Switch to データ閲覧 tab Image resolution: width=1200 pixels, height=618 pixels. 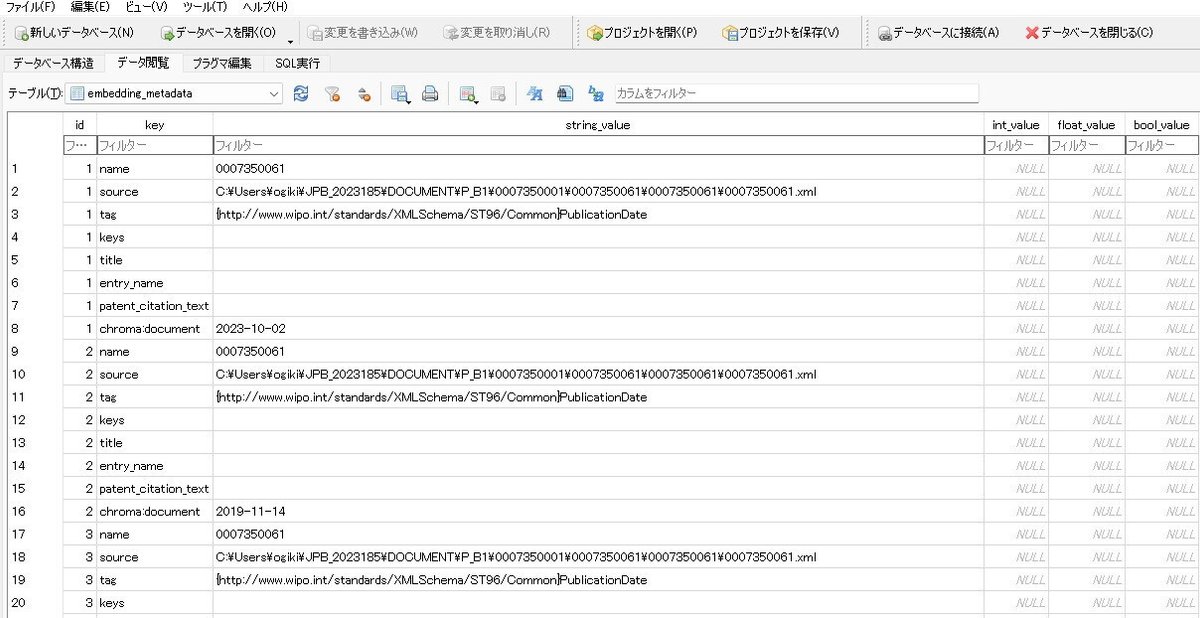click(143, 63)
